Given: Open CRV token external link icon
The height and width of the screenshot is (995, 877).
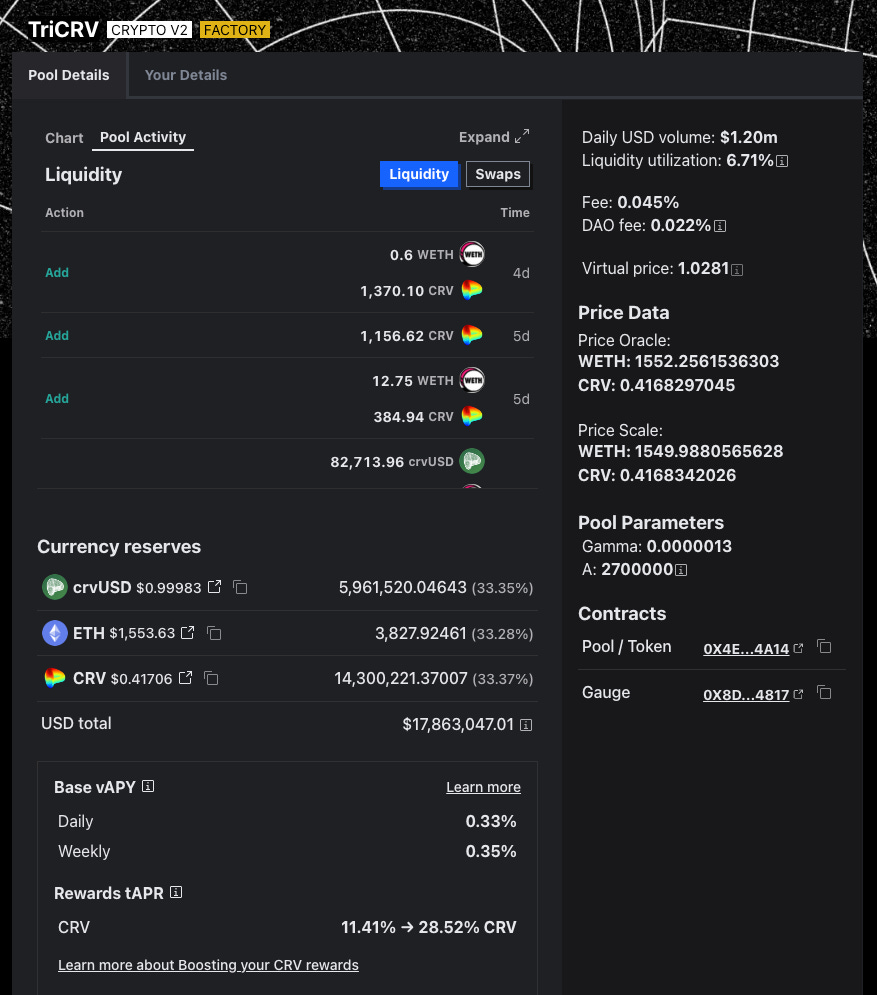Looking at the screenshot, I should tap(185, 678).
